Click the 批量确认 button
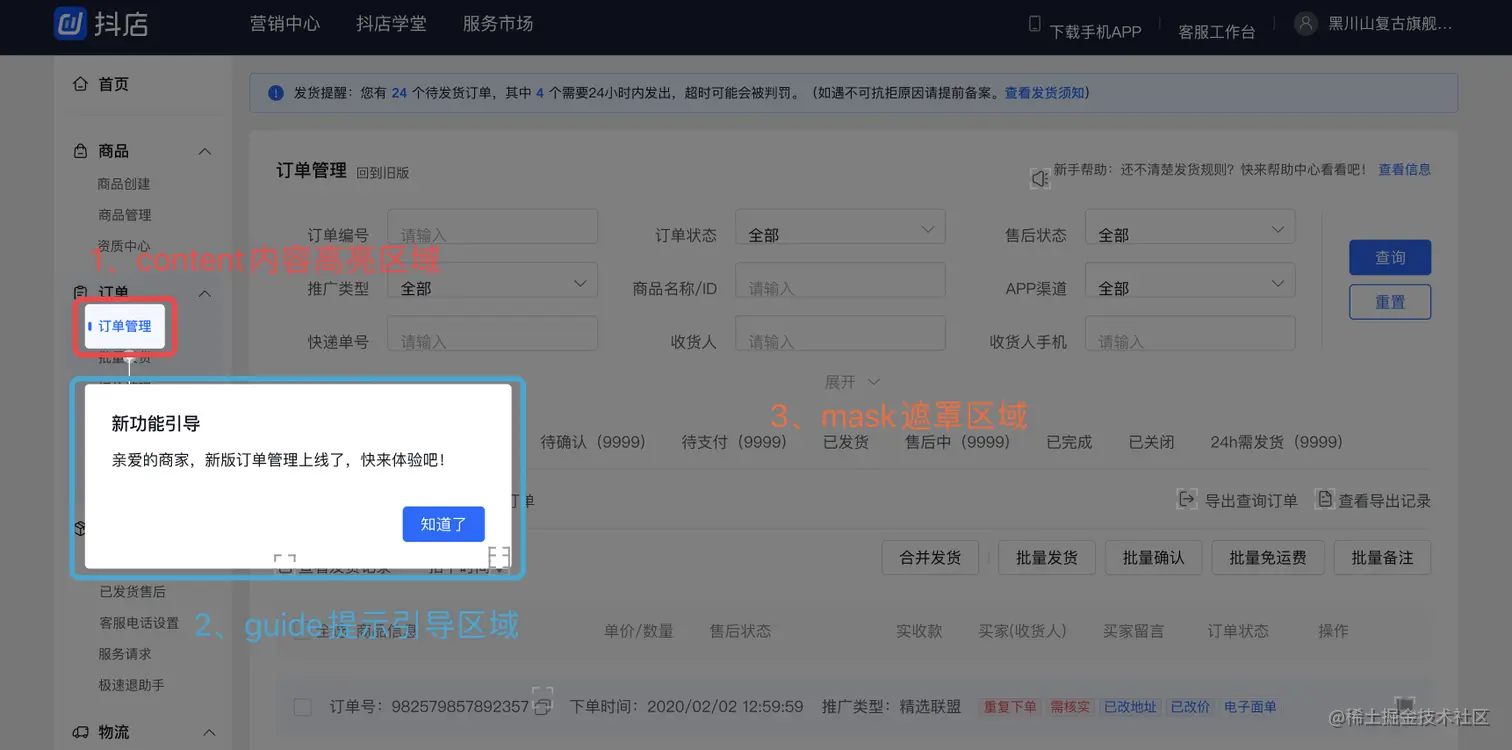This screenshot has width=1512, height=750. [x=1154, y=558]
